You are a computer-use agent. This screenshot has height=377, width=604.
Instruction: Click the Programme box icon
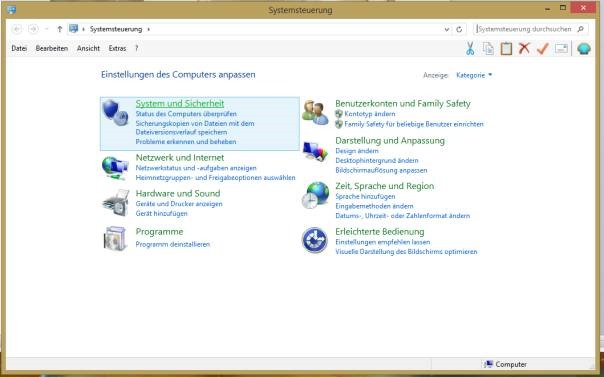tap(115, 239)
